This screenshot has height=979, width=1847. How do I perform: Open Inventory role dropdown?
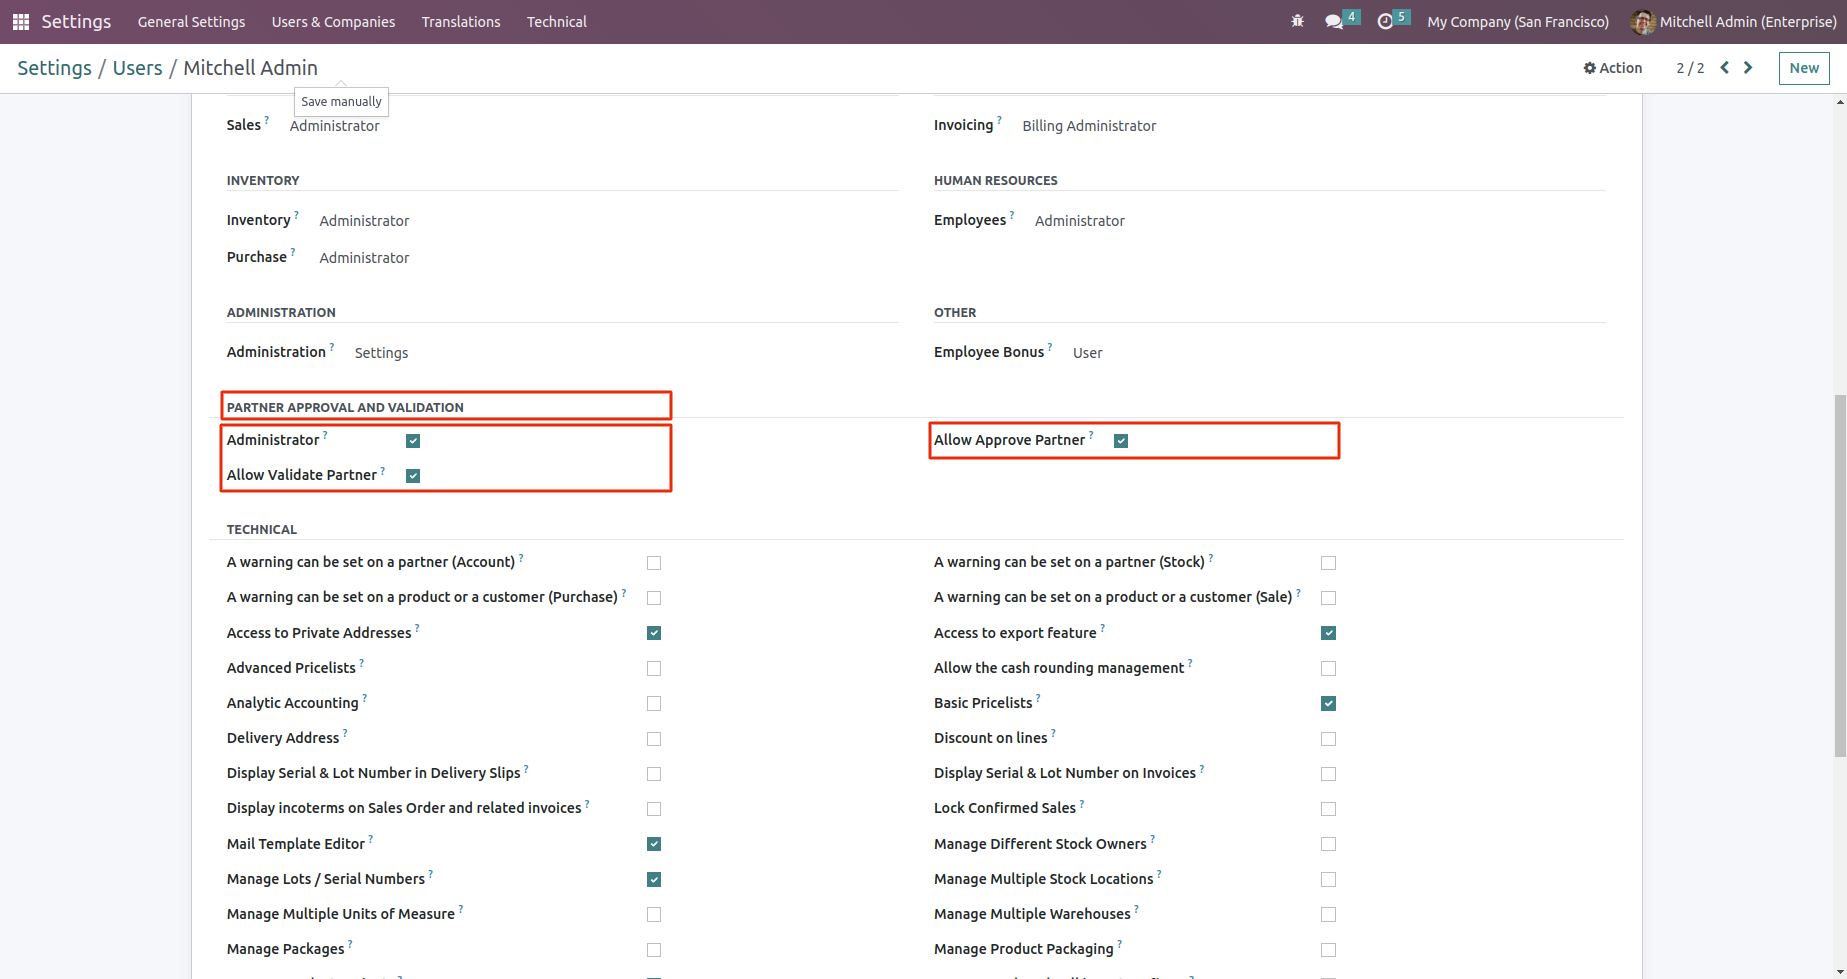click(x=364, y=221)
